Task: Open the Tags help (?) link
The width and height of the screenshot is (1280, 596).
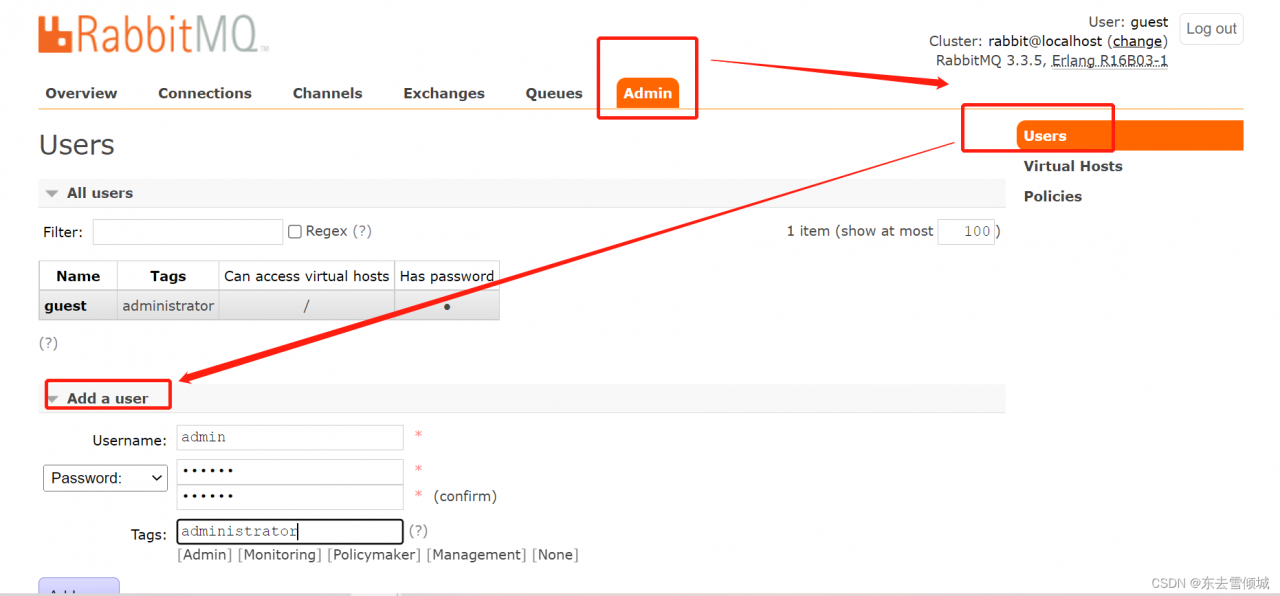Action: tap(418, 531)
